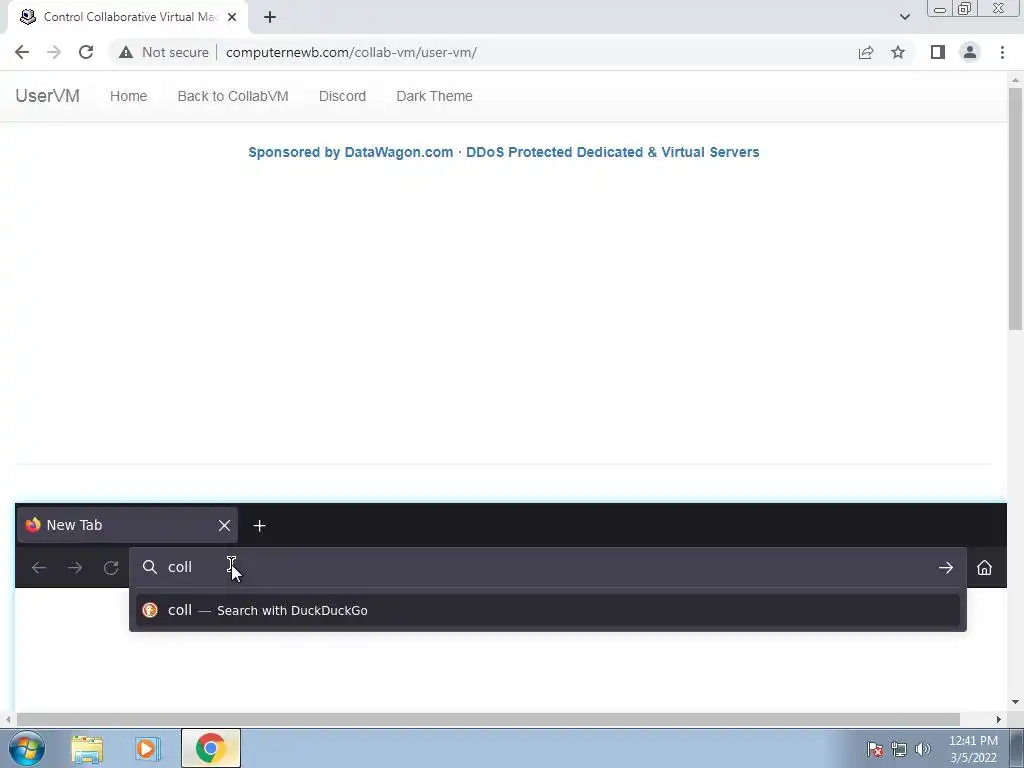1024x768 pixels.
Task: Open a new Chrome tab
Action: click(x=270, y=17)
